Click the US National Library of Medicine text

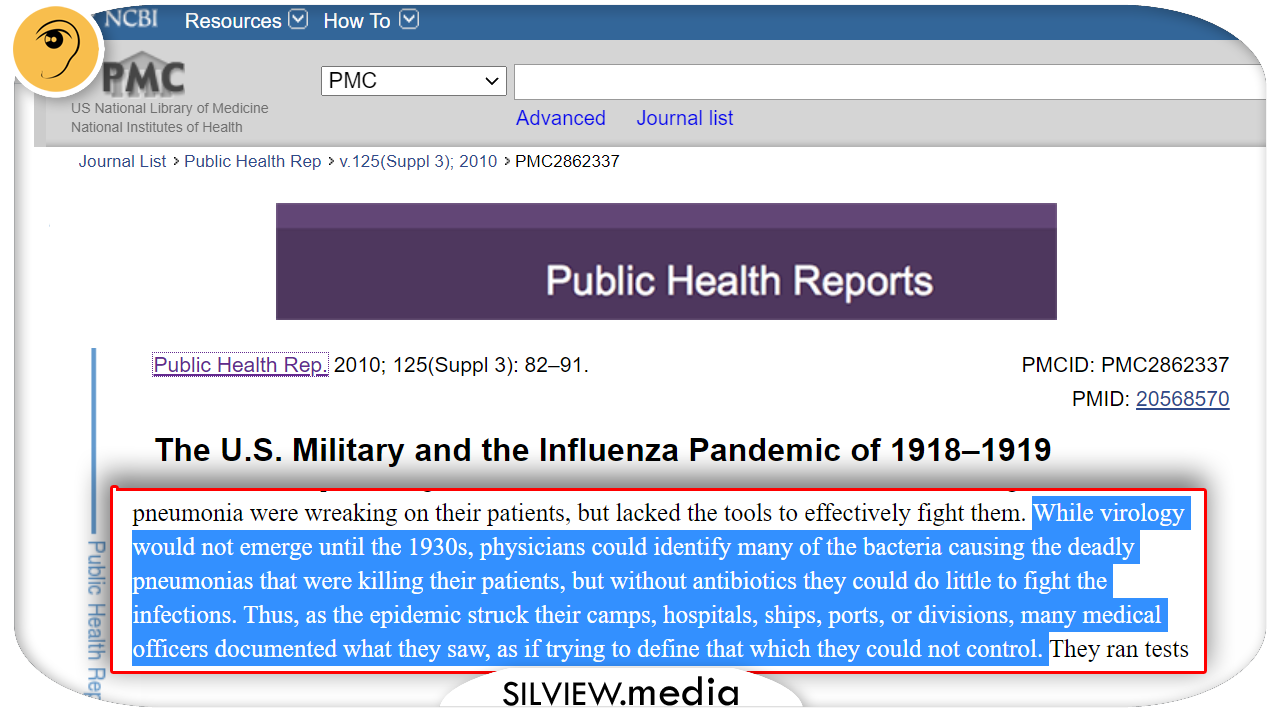169,108
